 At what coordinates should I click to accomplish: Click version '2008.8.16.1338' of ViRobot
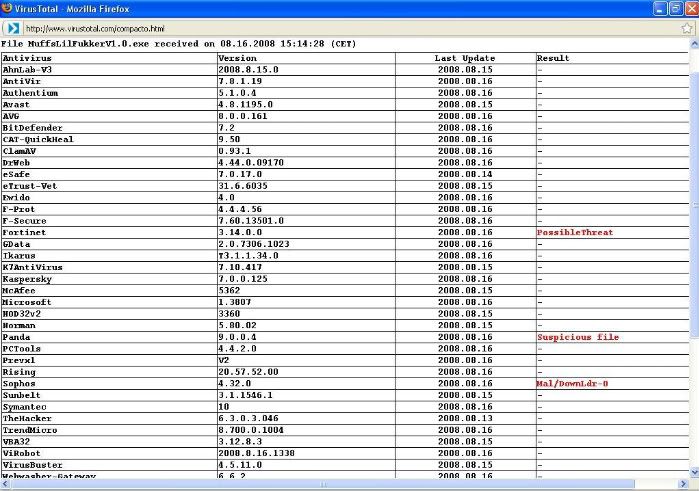(256, 453)
